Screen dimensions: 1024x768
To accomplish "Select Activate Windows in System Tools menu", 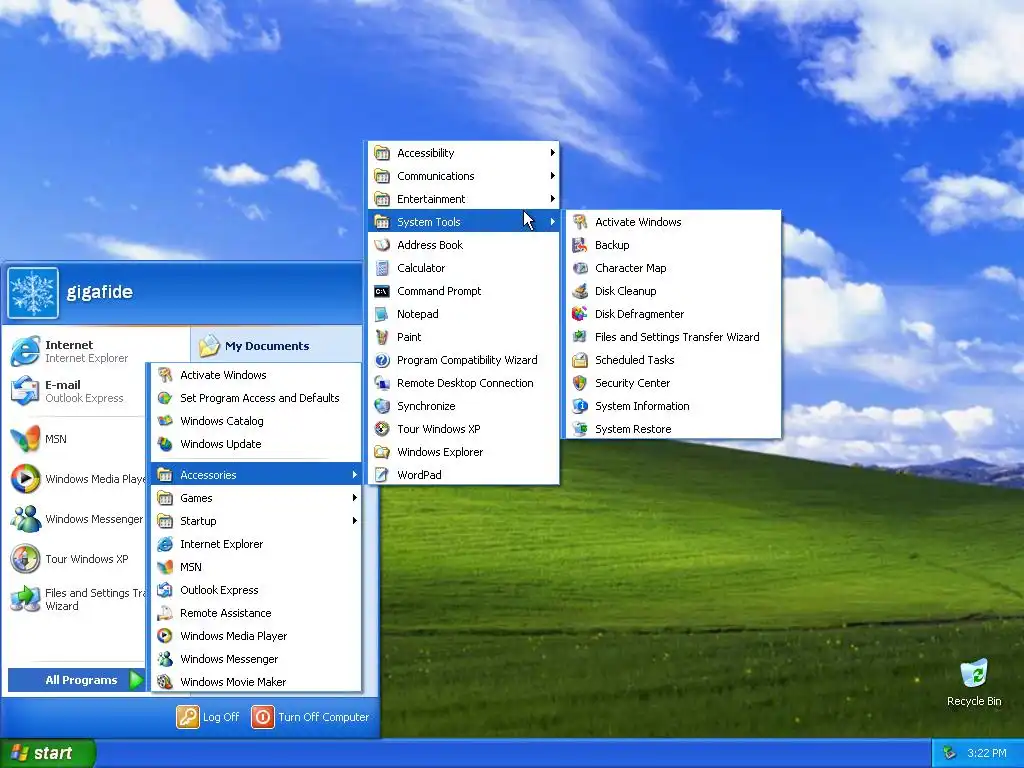I will [673, 222].
